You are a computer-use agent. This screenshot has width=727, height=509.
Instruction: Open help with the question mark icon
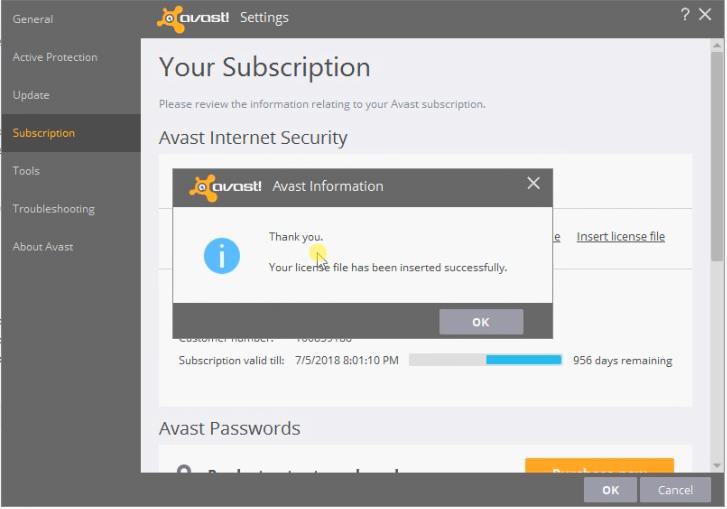click(x=685, y=15)
